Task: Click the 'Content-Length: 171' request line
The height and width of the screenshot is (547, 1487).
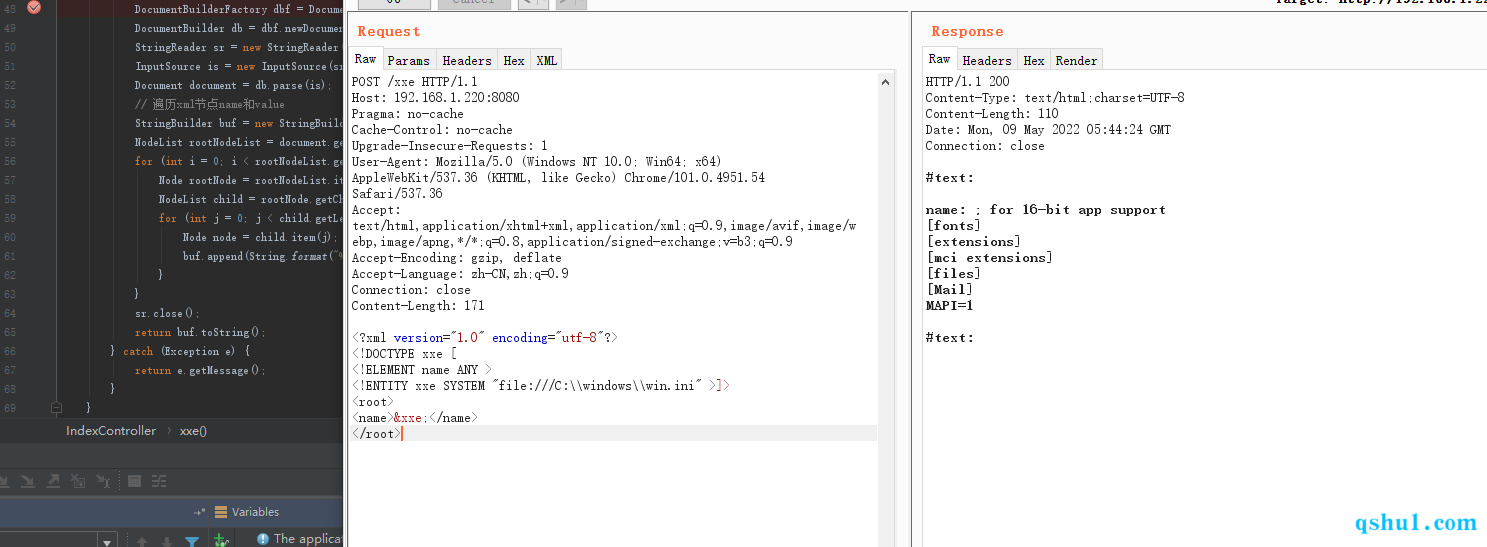Action: (417, 306)
